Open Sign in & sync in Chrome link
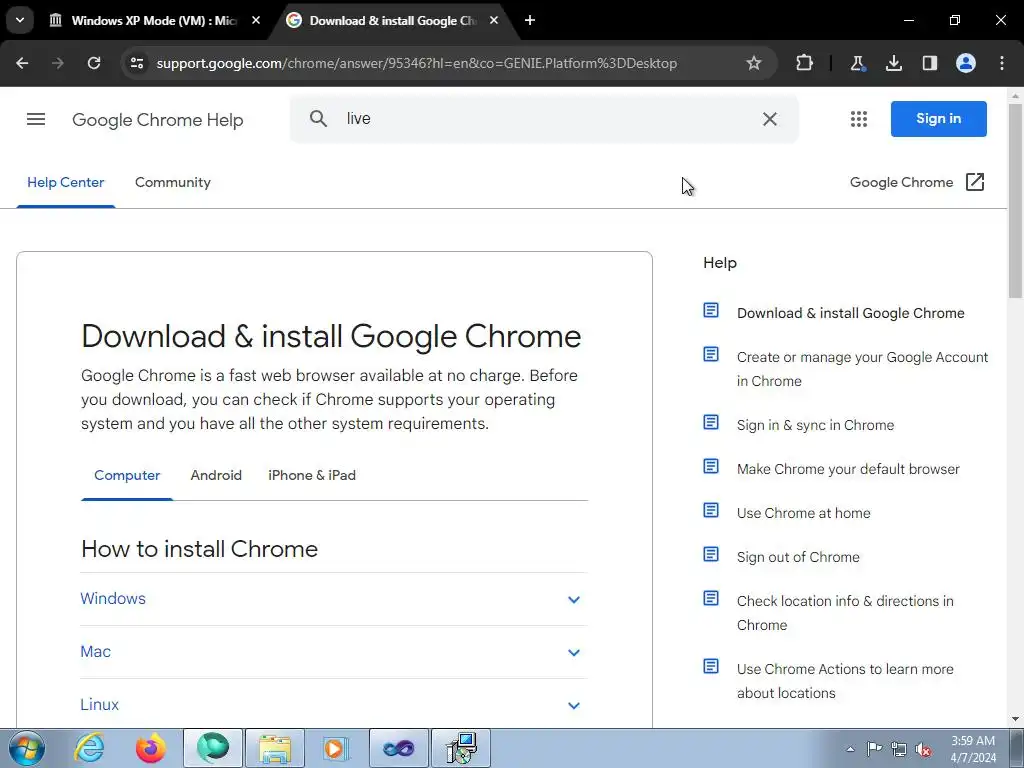The image size is (1024, 768). (x=815, y=425)
